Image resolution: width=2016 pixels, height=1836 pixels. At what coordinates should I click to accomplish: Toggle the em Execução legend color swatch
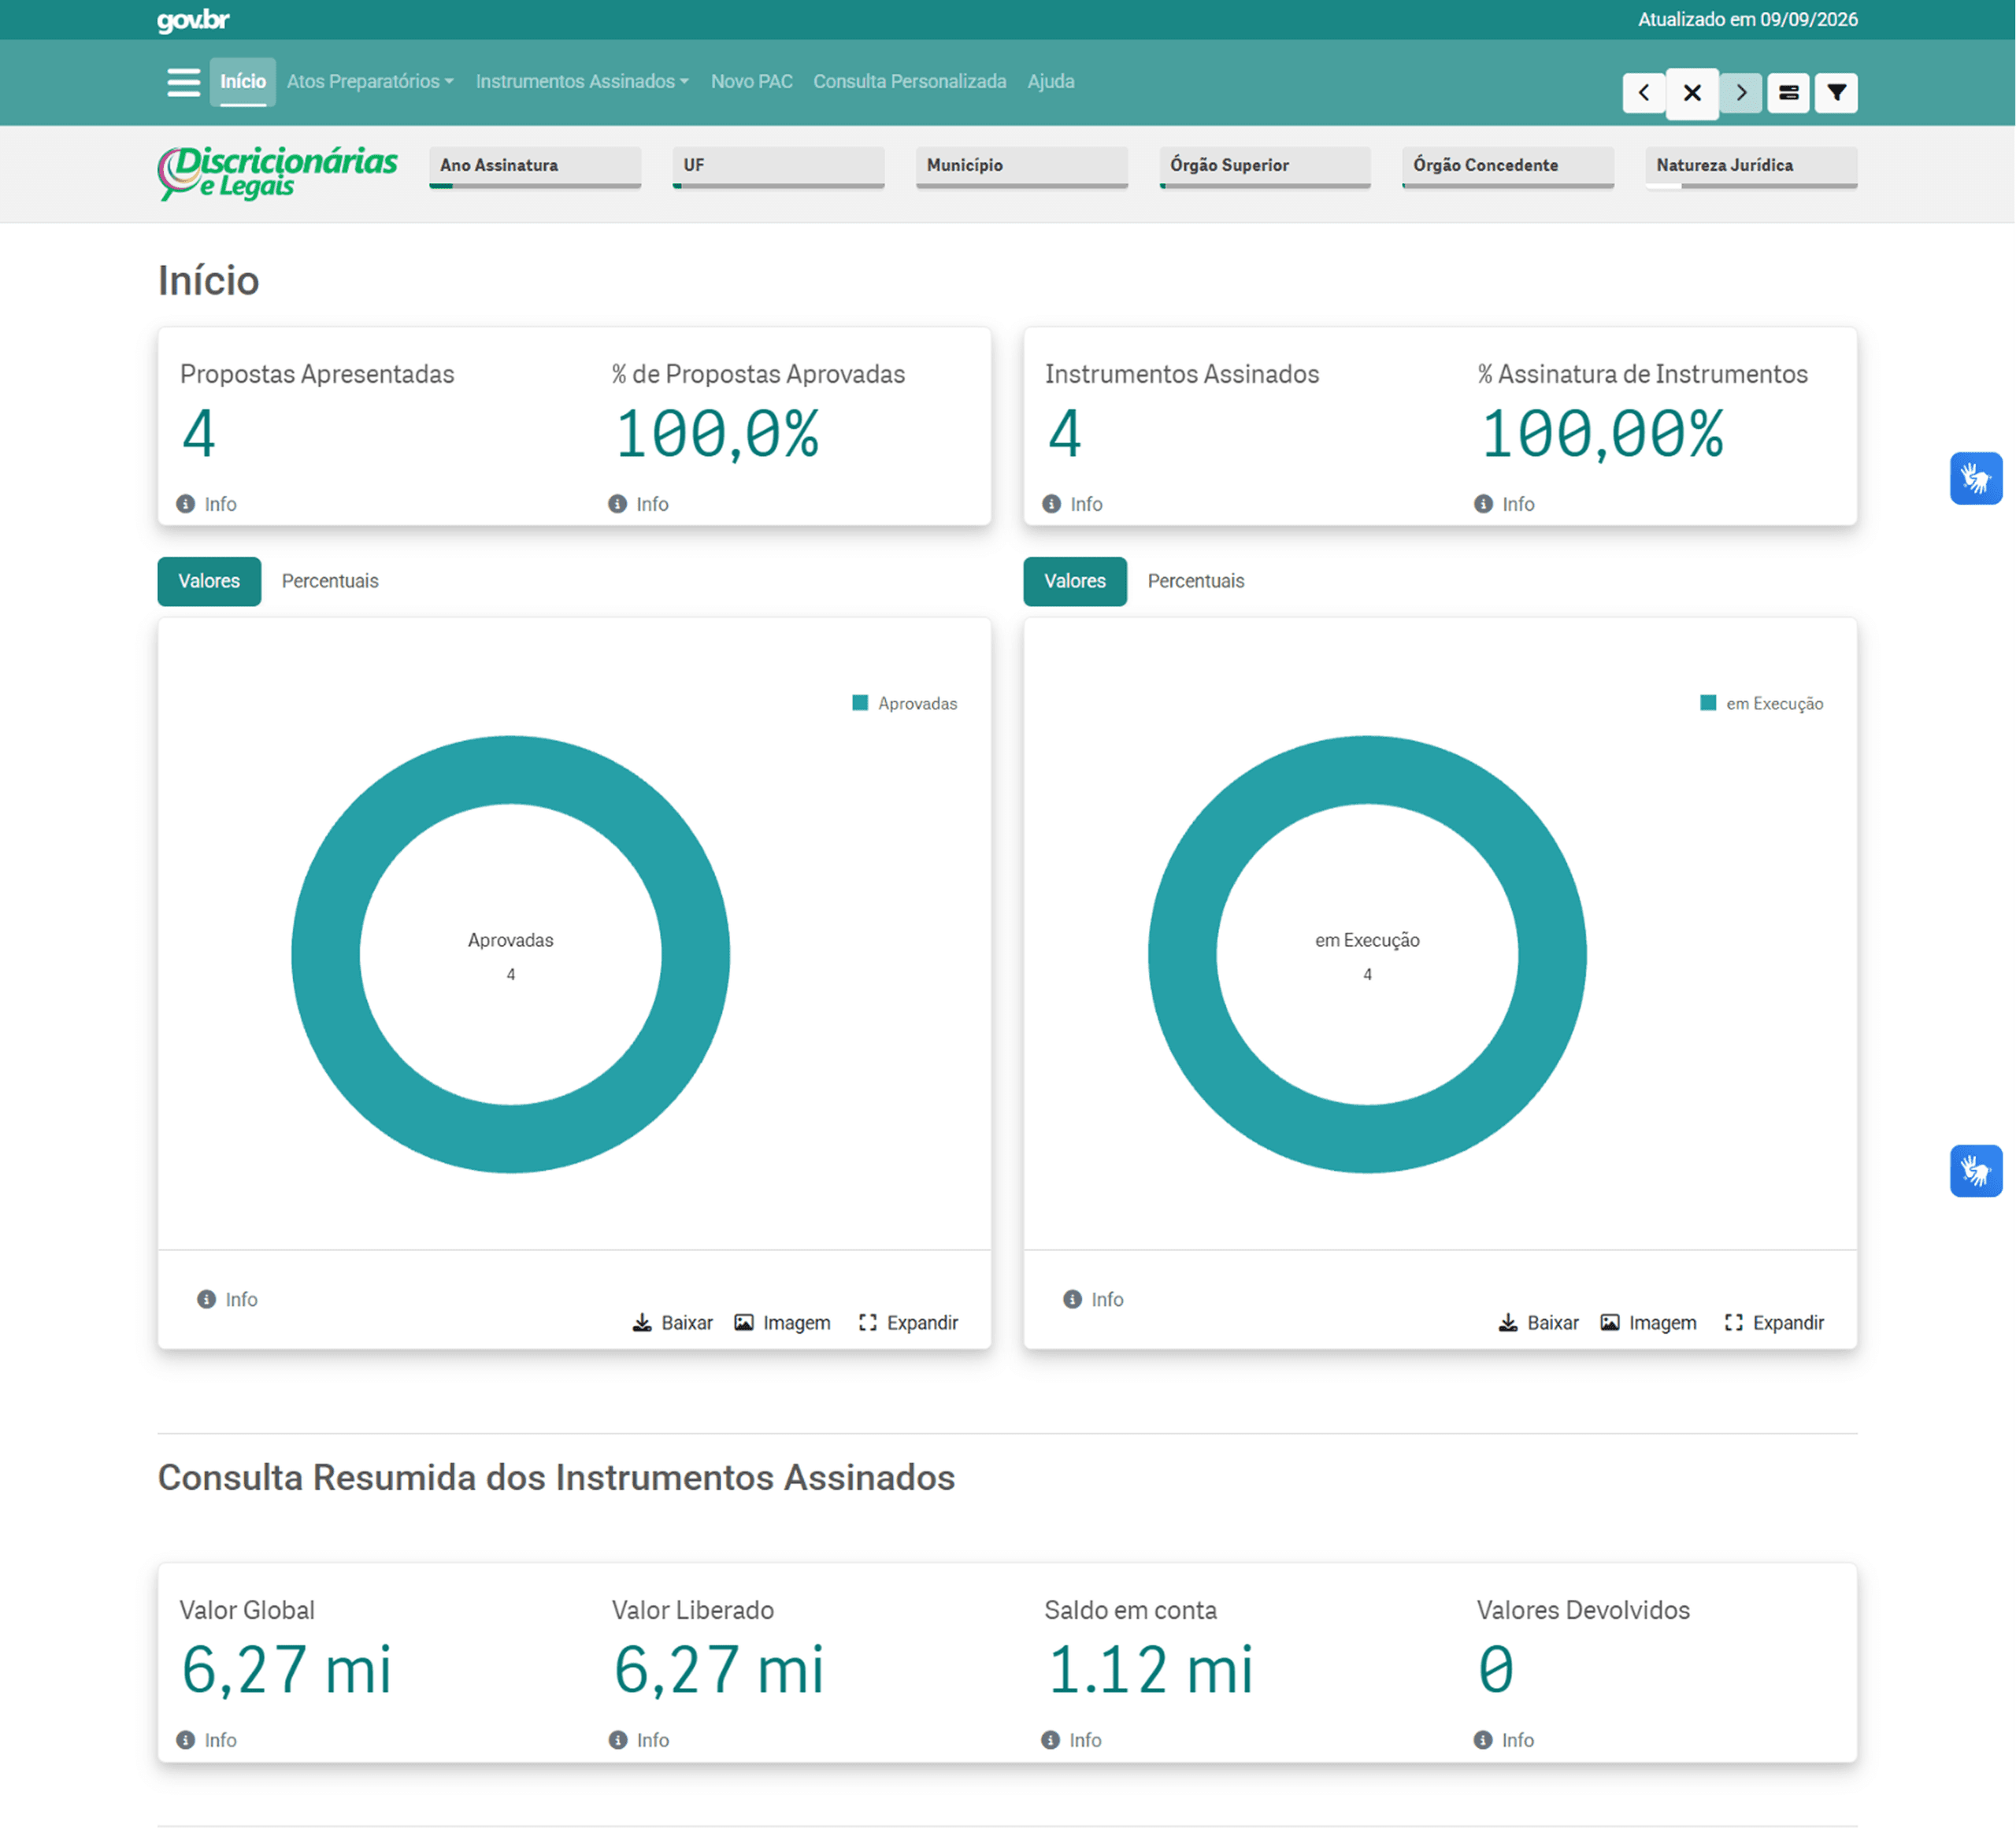1708,703
